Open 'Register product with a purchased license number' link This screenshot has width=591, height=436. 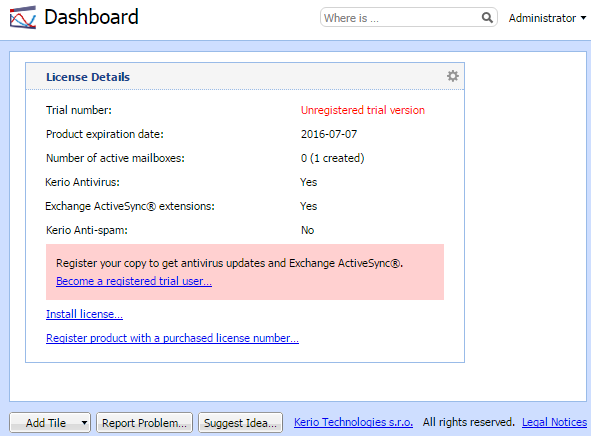(172, 338)
